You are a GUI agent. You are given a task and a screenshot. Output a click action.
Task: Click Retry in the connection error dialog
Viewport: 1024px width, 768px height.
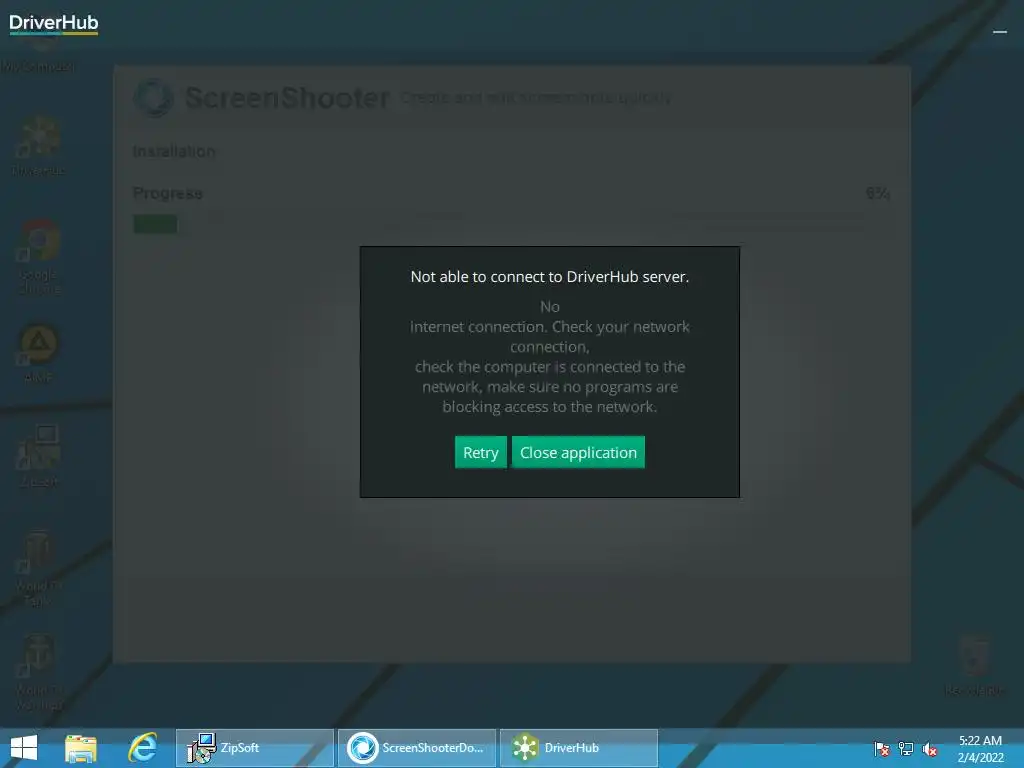coord(481,452)
